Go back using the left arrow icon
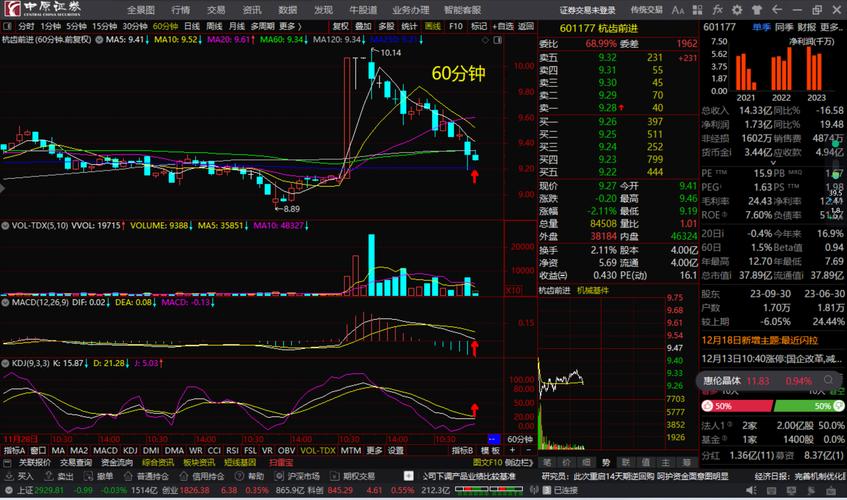This screenshot has height=500, width=847. coord(777,10)
